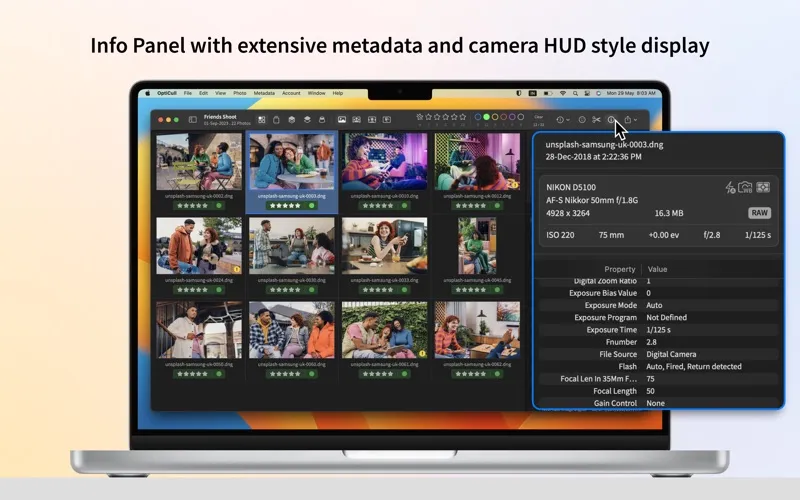
Task: Open the Apple menu
Action: point(148,93)
